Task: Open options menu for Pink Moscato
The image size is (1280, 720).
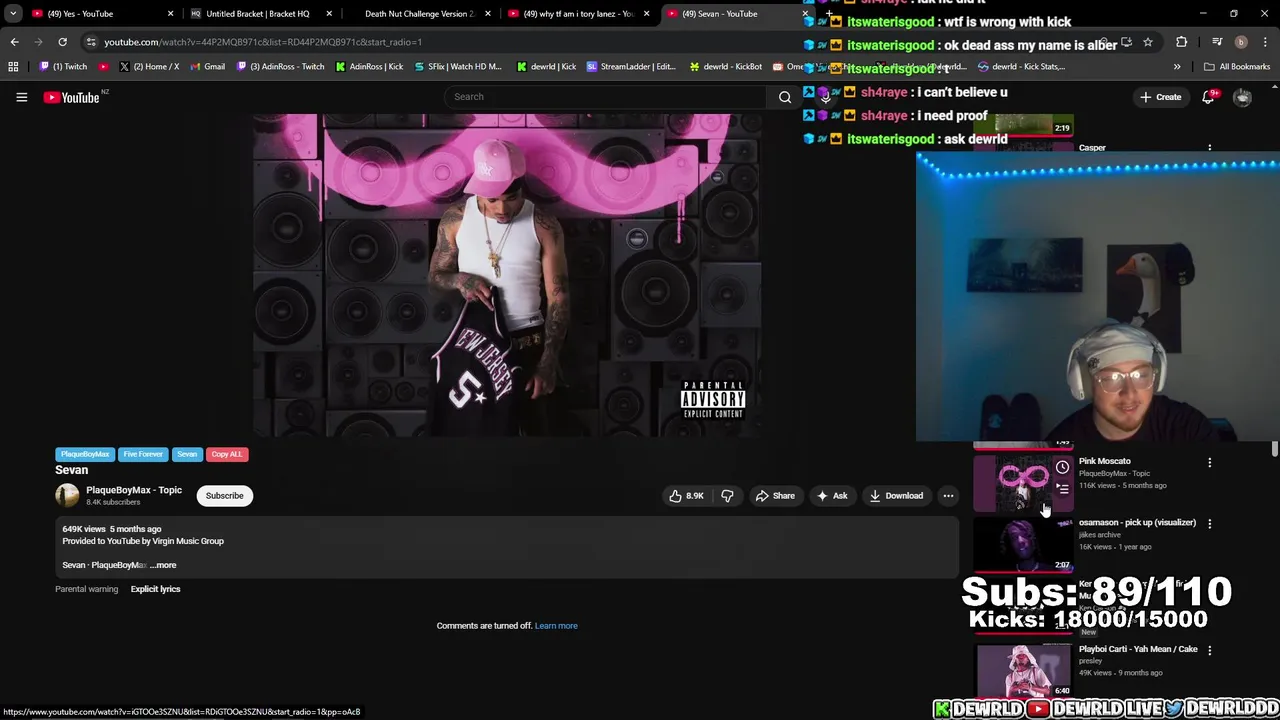Action: [1209, 463]
